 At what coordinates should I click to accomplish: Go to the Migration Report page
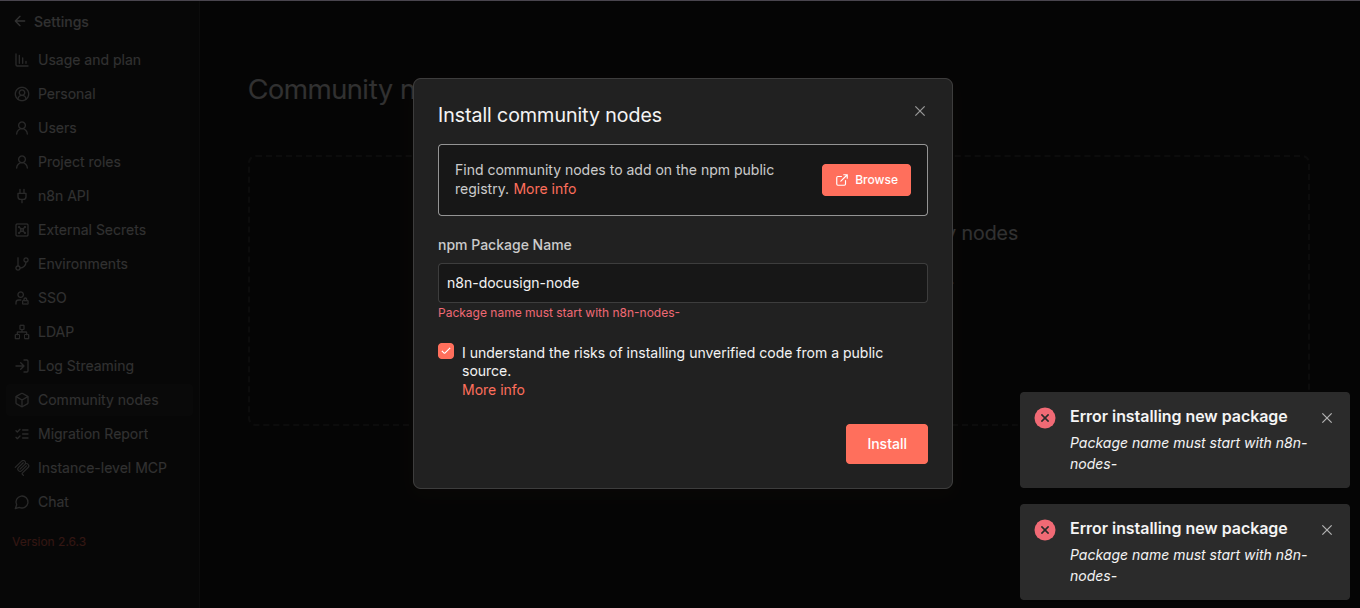92,434
